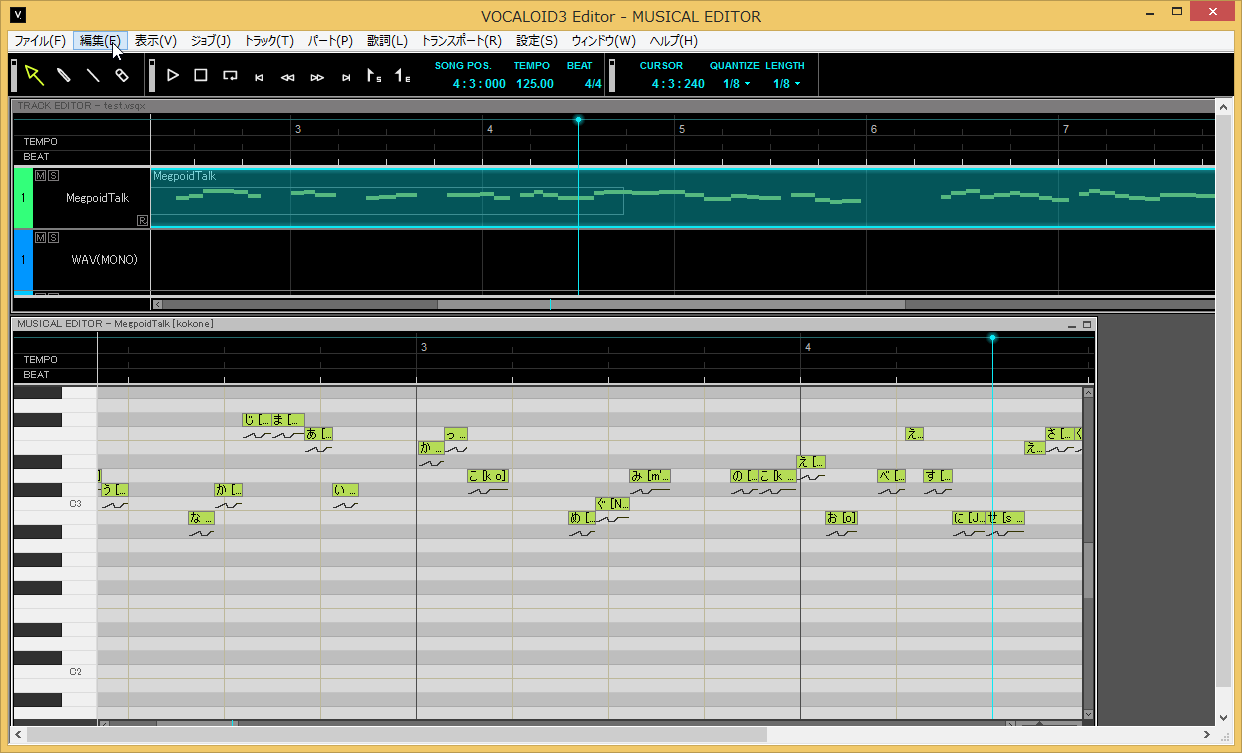Open the 表示(V) menu

[156, 41]
